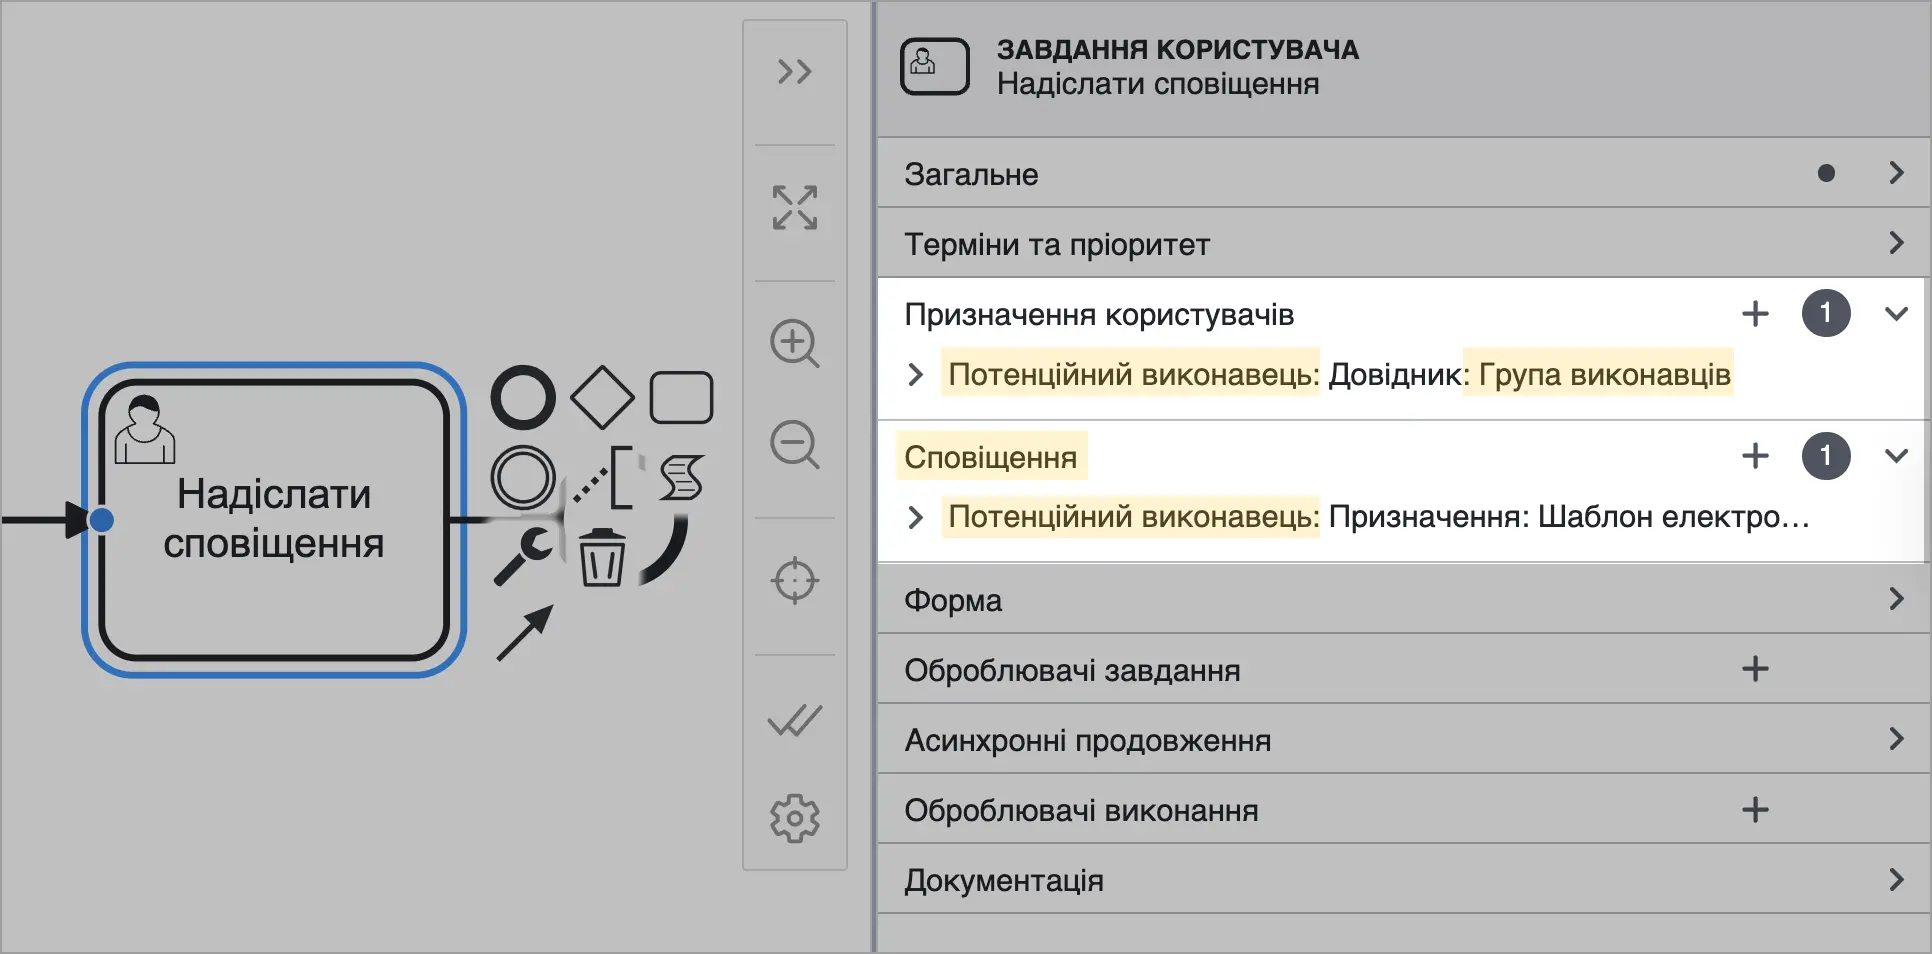Add entry to Призначення користувачів with plus
1932x954 pixels.
(1756, 314)
